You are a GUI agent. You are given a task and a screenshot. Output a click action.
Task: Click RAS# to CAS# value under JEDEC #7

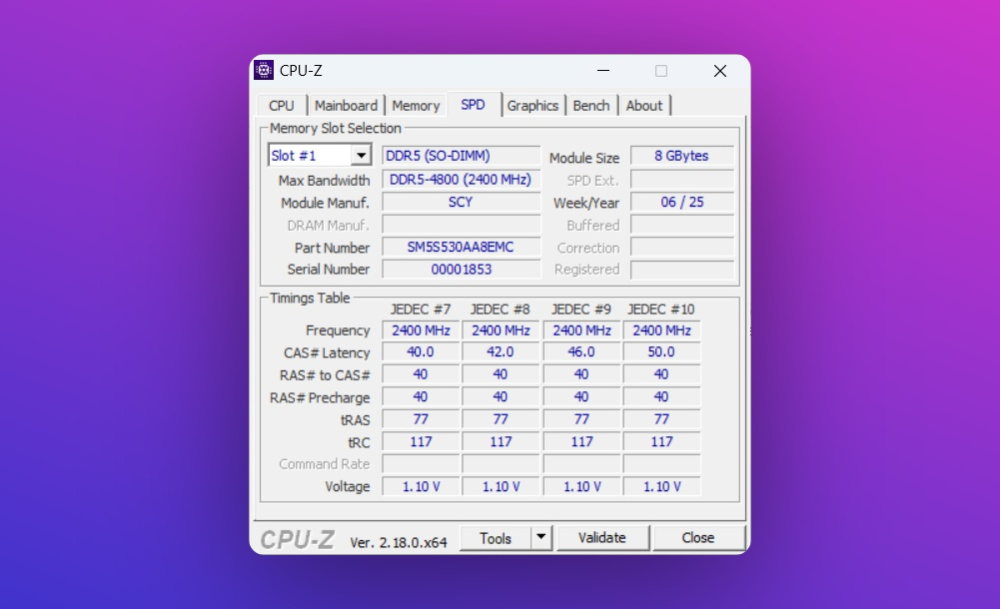(x=420, y=375)
